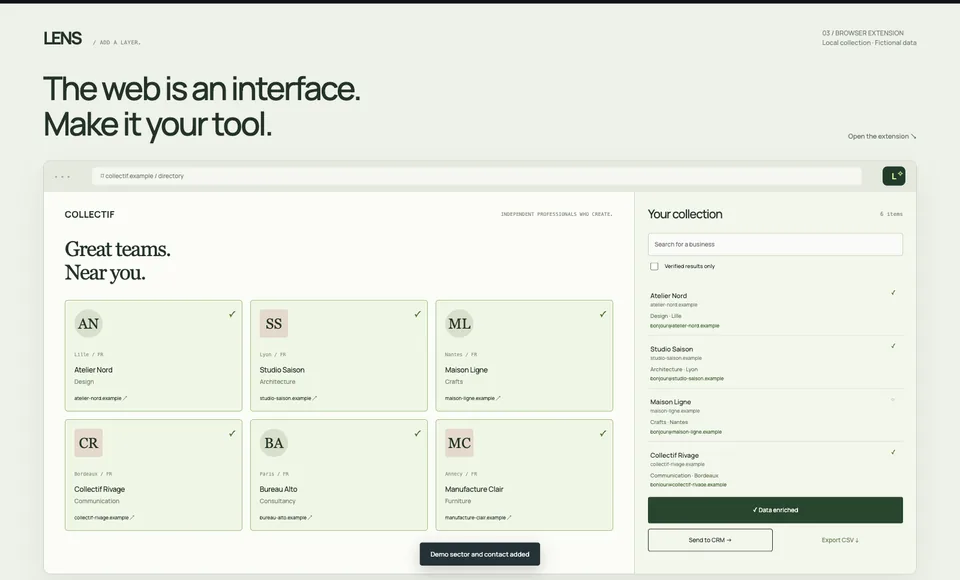Open atelier-nord.example link on card

[100, 398]
